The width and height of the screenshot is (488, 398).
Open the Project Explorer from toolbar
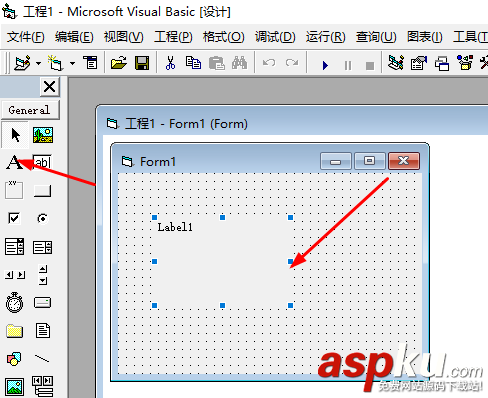click(396, 63)
